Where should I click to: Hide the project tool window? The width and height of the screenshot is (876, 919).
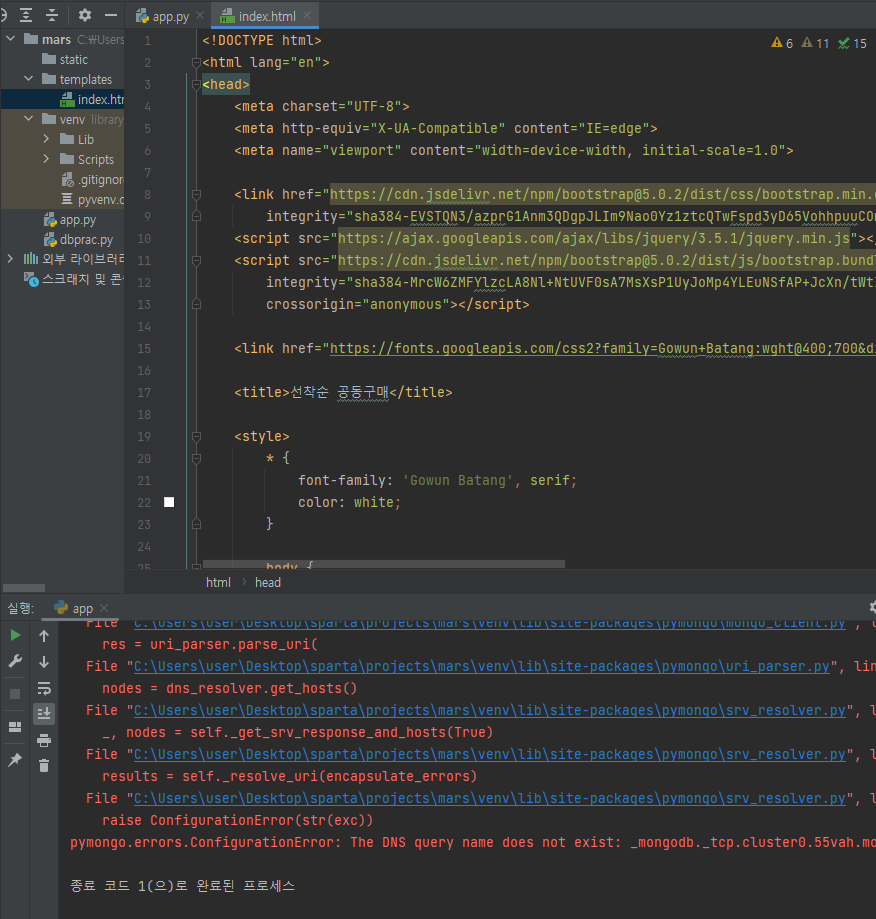(111, 15)
